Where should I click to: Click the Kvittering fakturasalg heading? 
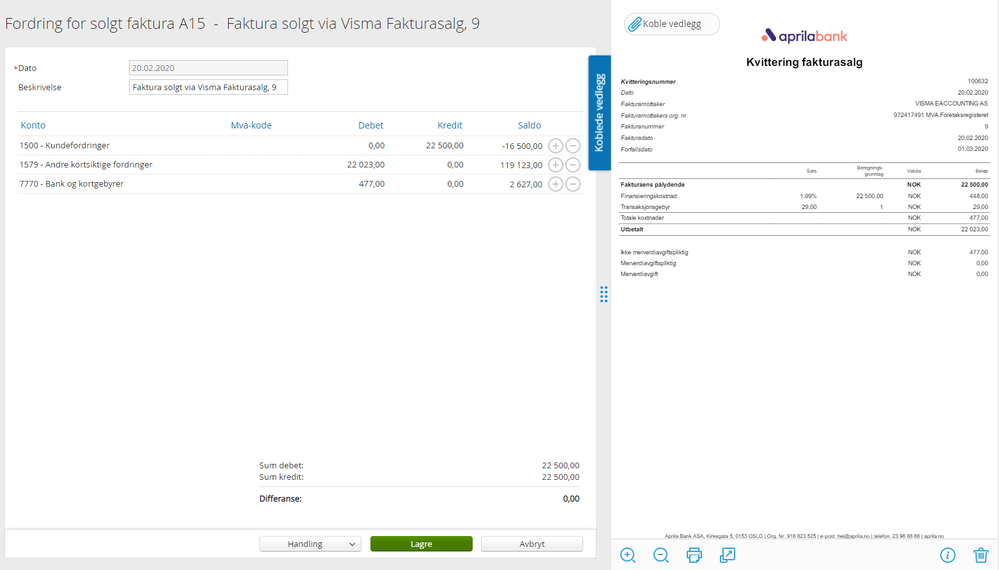[804, 62]
